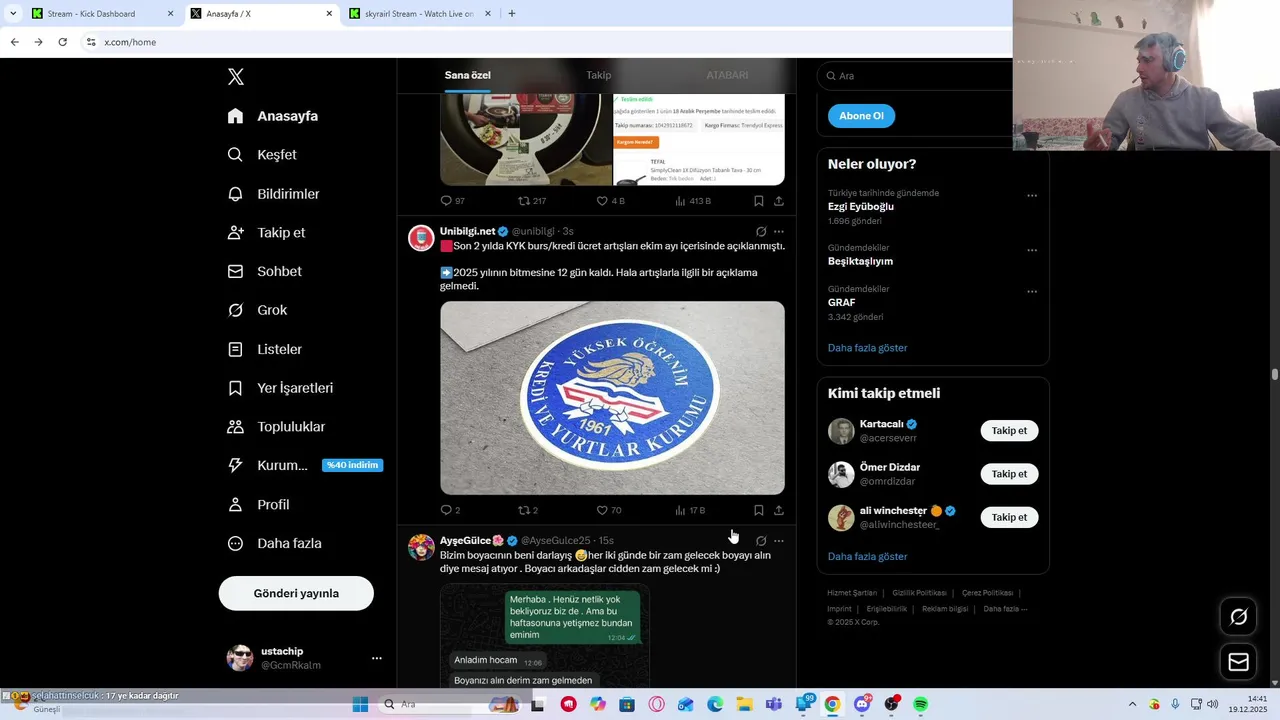Expand Daha fazla menu in sidebar
The width and height of the screenshot is (1280, 720).
(x=274, y=543)
